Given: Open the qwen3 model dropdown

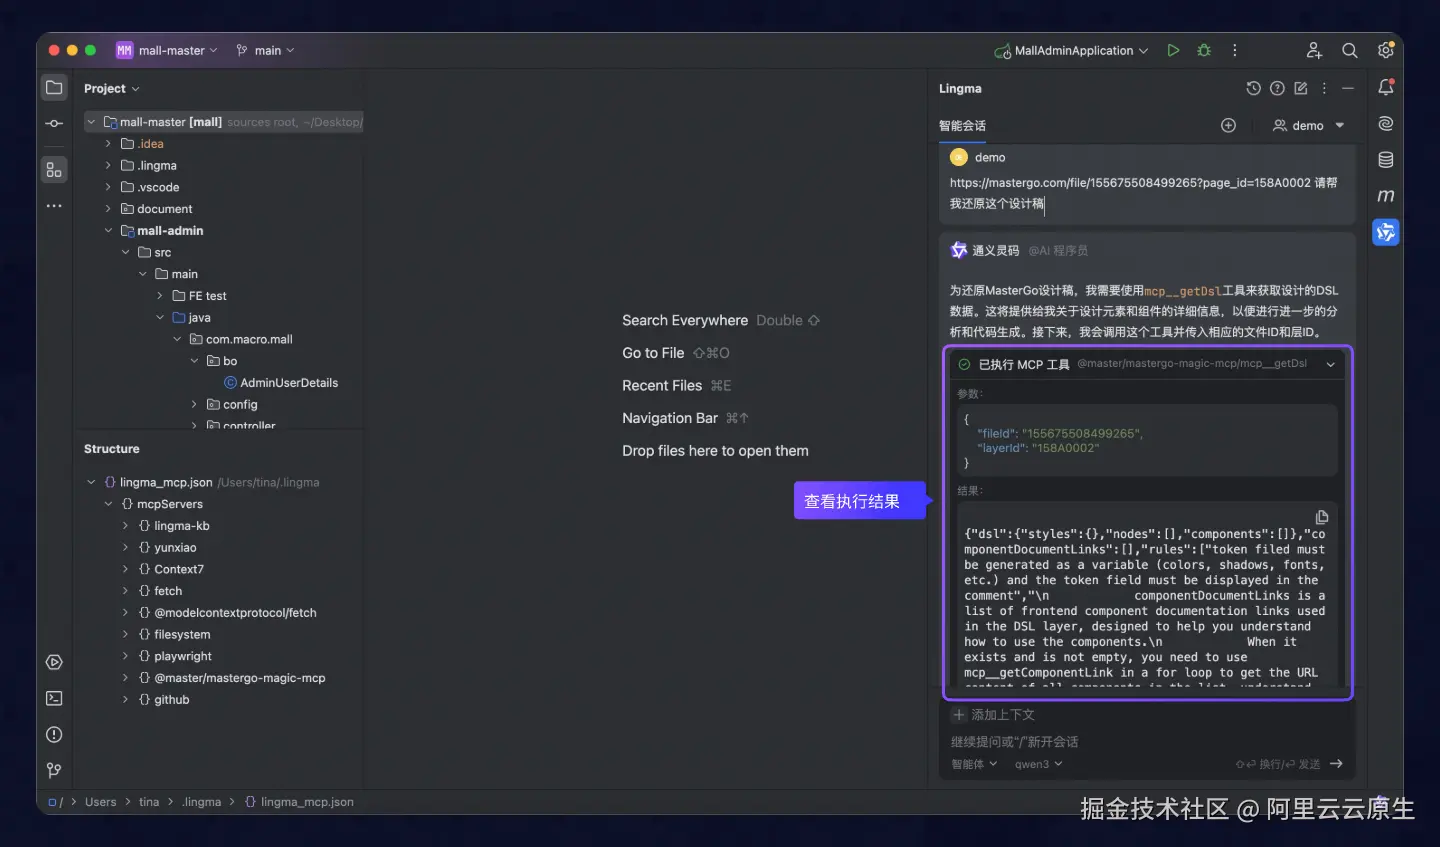Looking at the screenshot, I should point(1039,764).
